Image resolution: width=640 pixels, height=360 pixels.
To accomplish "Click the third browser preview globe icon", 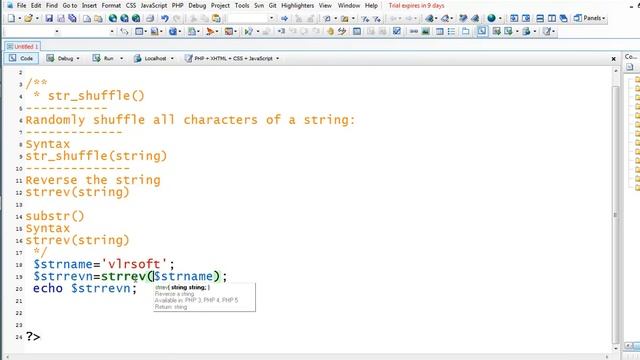I will point(136,18).
